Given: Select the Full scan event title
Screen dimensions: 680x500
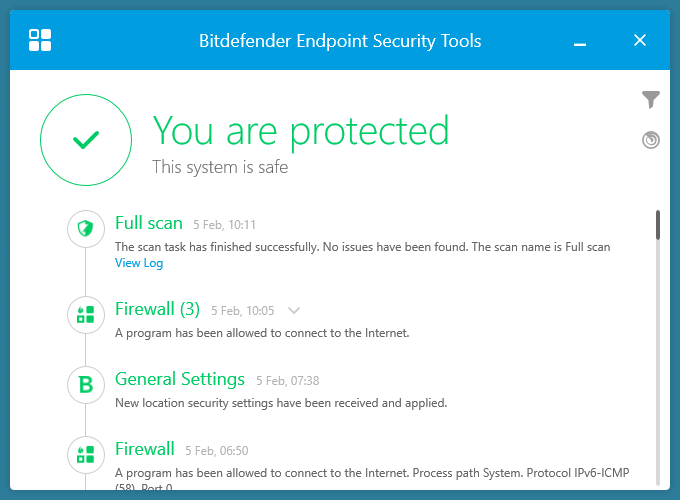Looking at the screenshot, I should point(149,223).
